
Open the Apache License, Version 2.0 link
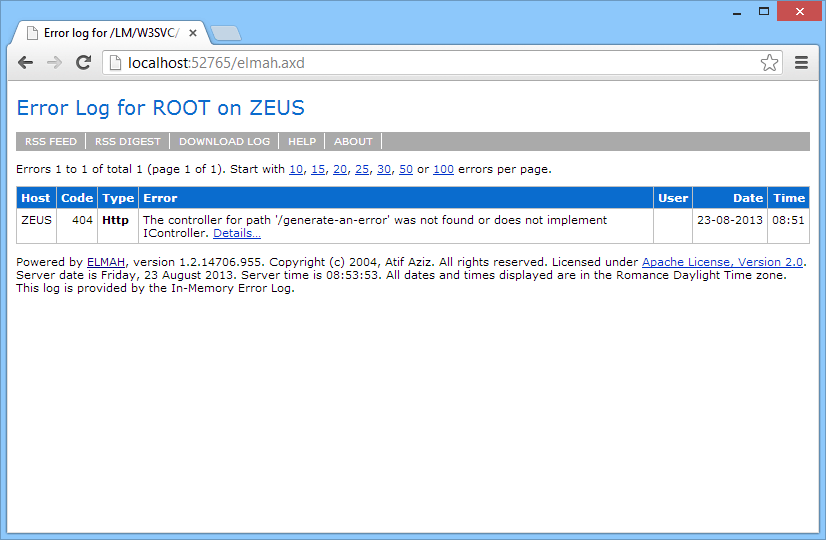pyautogui.click(x=722, y=262)
